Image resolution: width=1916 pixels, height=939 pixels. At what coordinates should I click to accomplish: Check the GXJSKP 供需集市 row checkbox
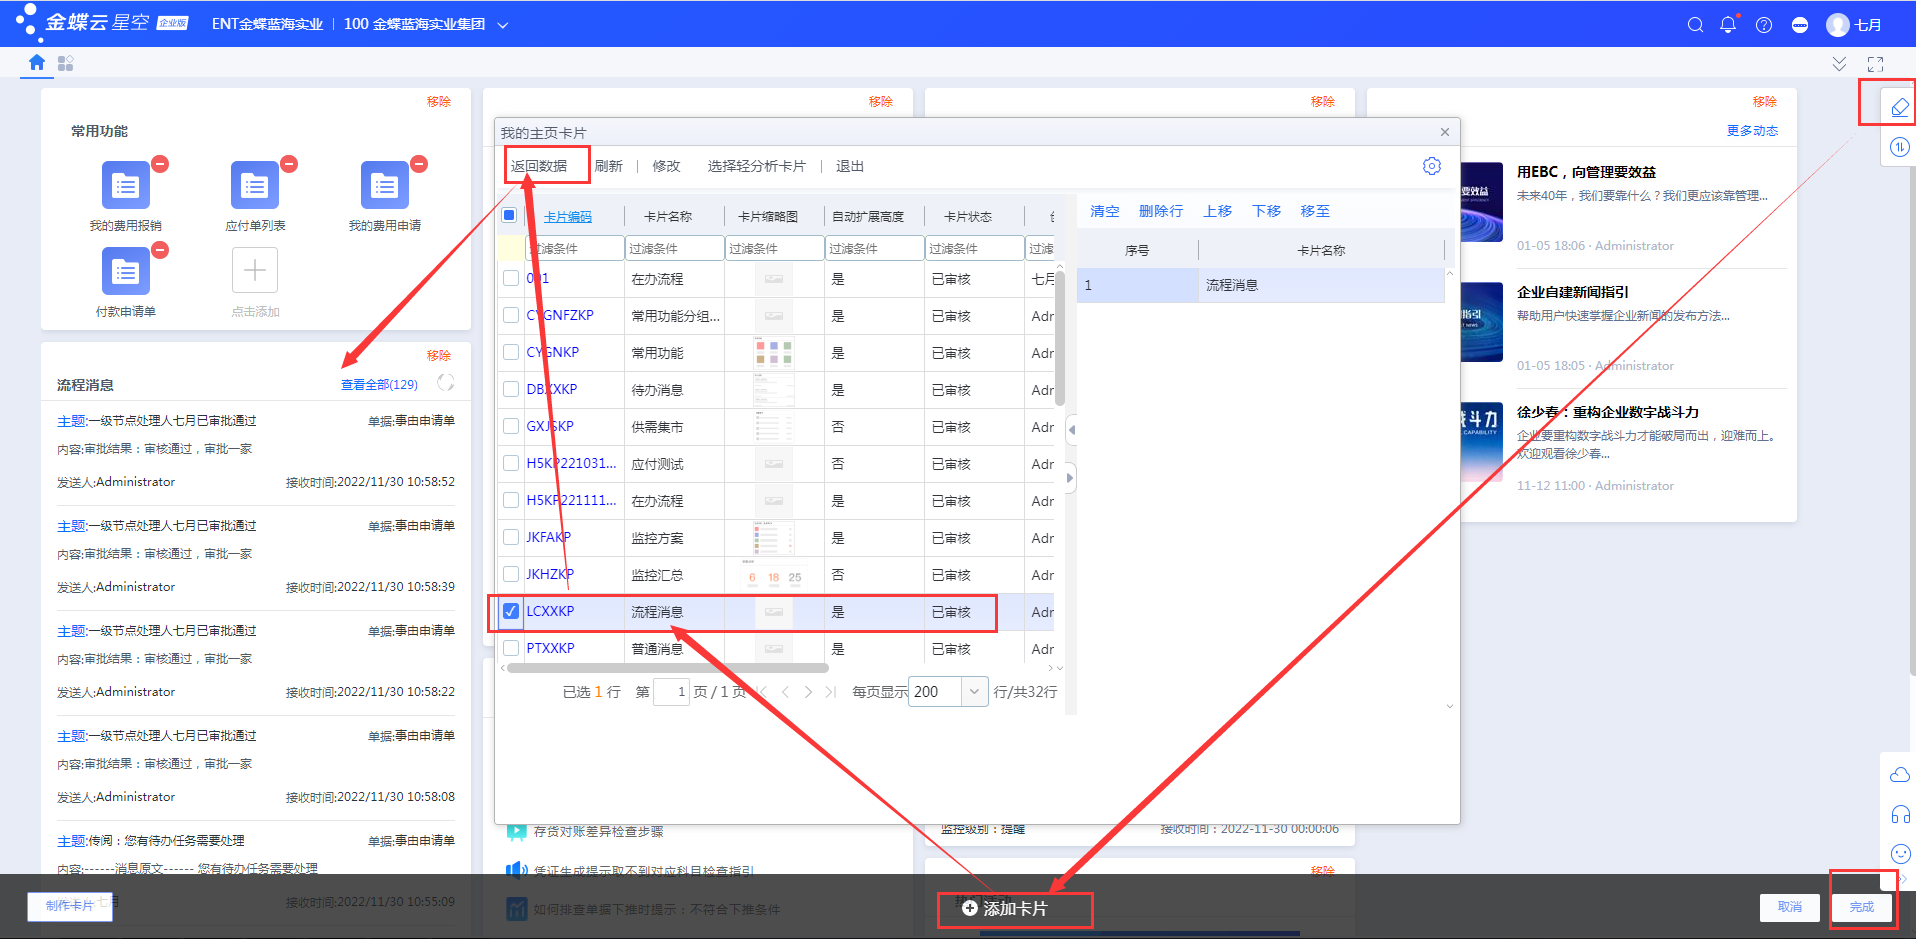point(511,426)
